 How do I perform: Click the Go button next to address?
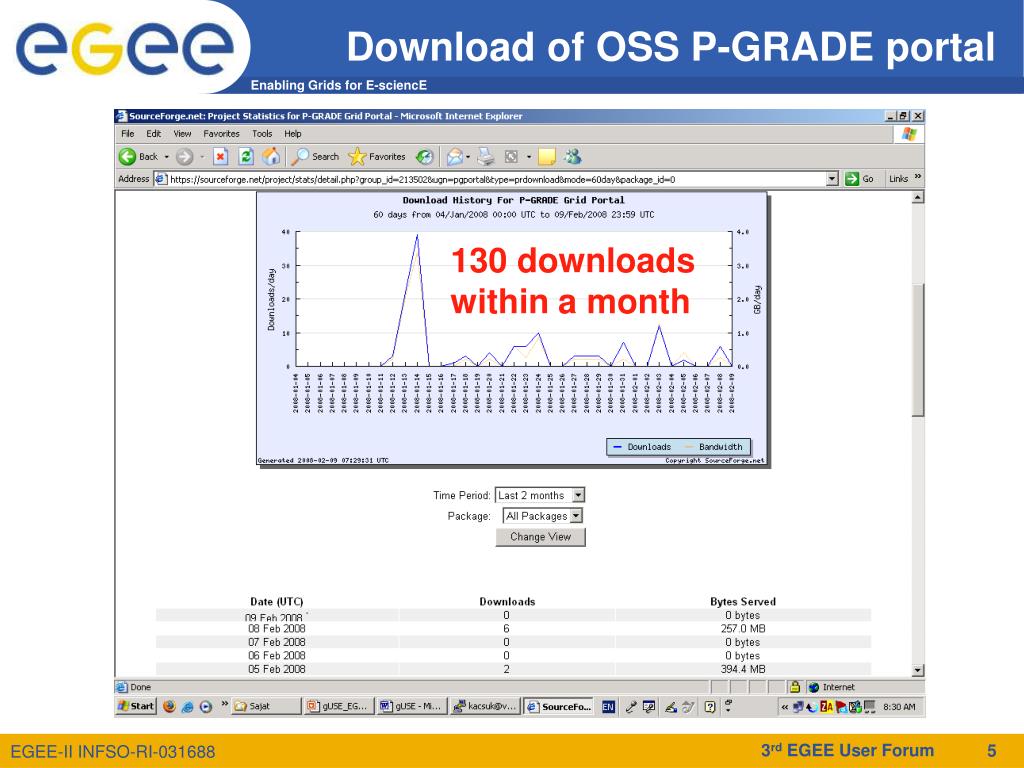click(859, 179)
